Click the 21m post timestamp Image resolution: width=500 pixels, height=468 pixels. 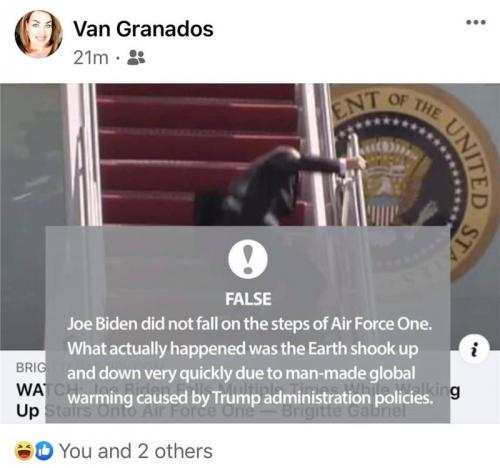click(91, 58)
